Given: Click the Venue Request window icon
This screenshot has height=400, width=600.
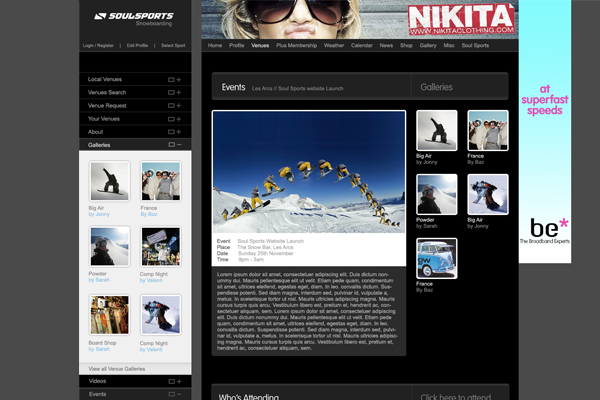Looking at the screenshot, I should (x=171, y=106).
